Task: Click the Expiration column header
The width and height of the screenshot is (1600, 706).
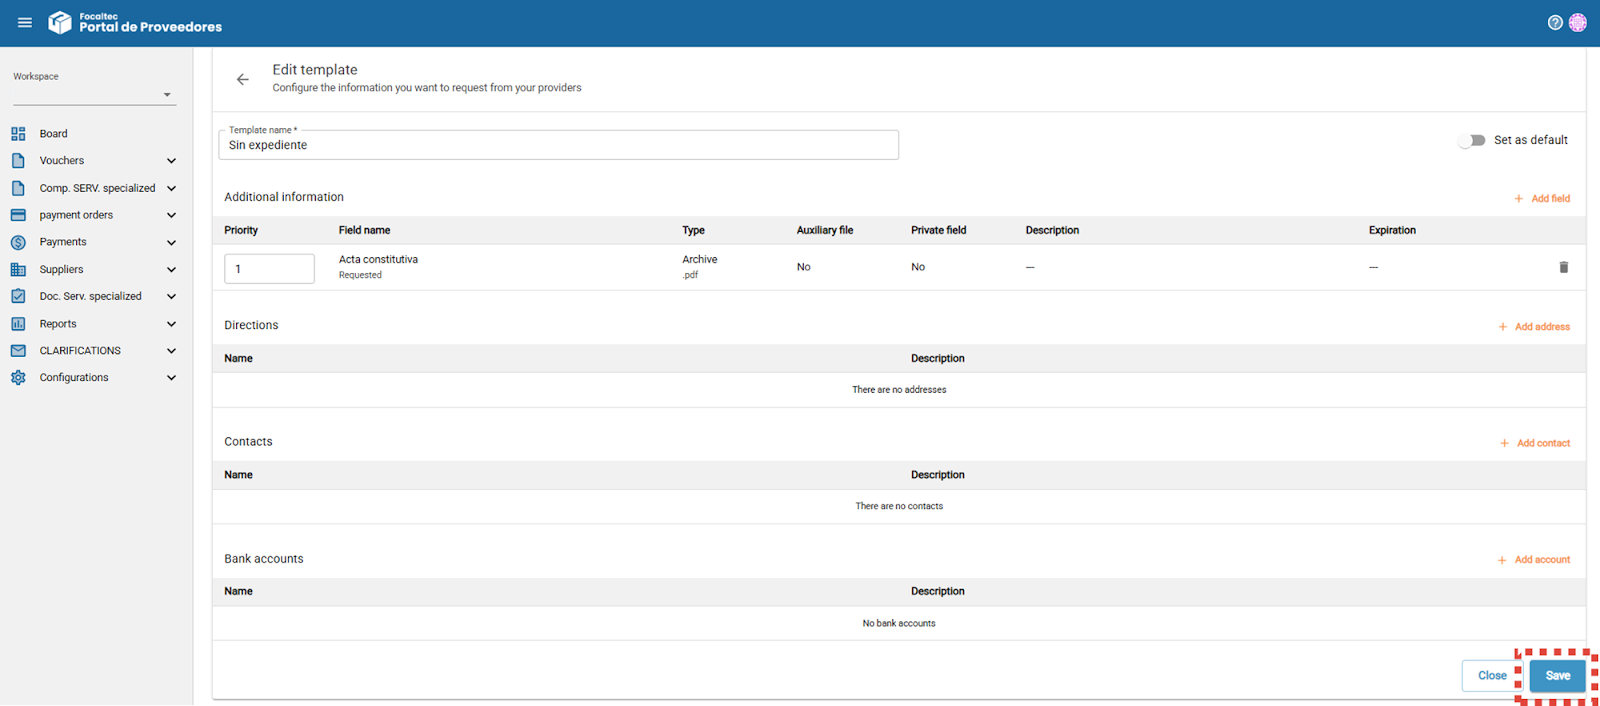Action: pos(1392,230)
